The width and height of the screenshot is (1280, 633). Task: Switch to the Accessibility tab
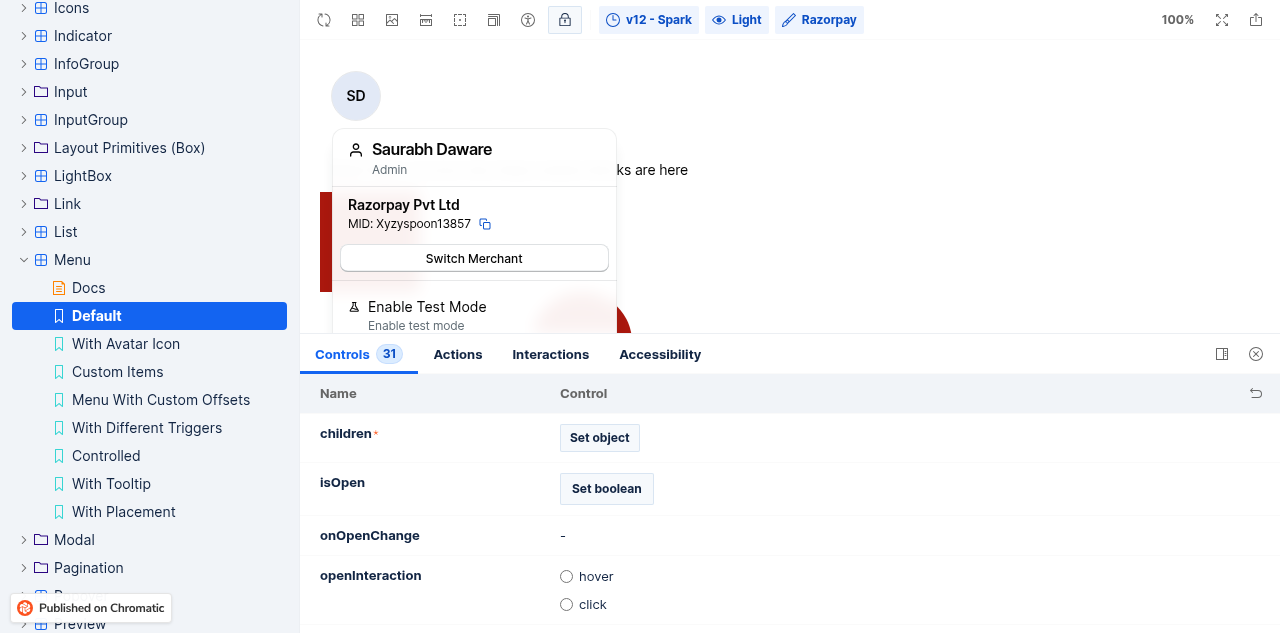coord(660,354)
